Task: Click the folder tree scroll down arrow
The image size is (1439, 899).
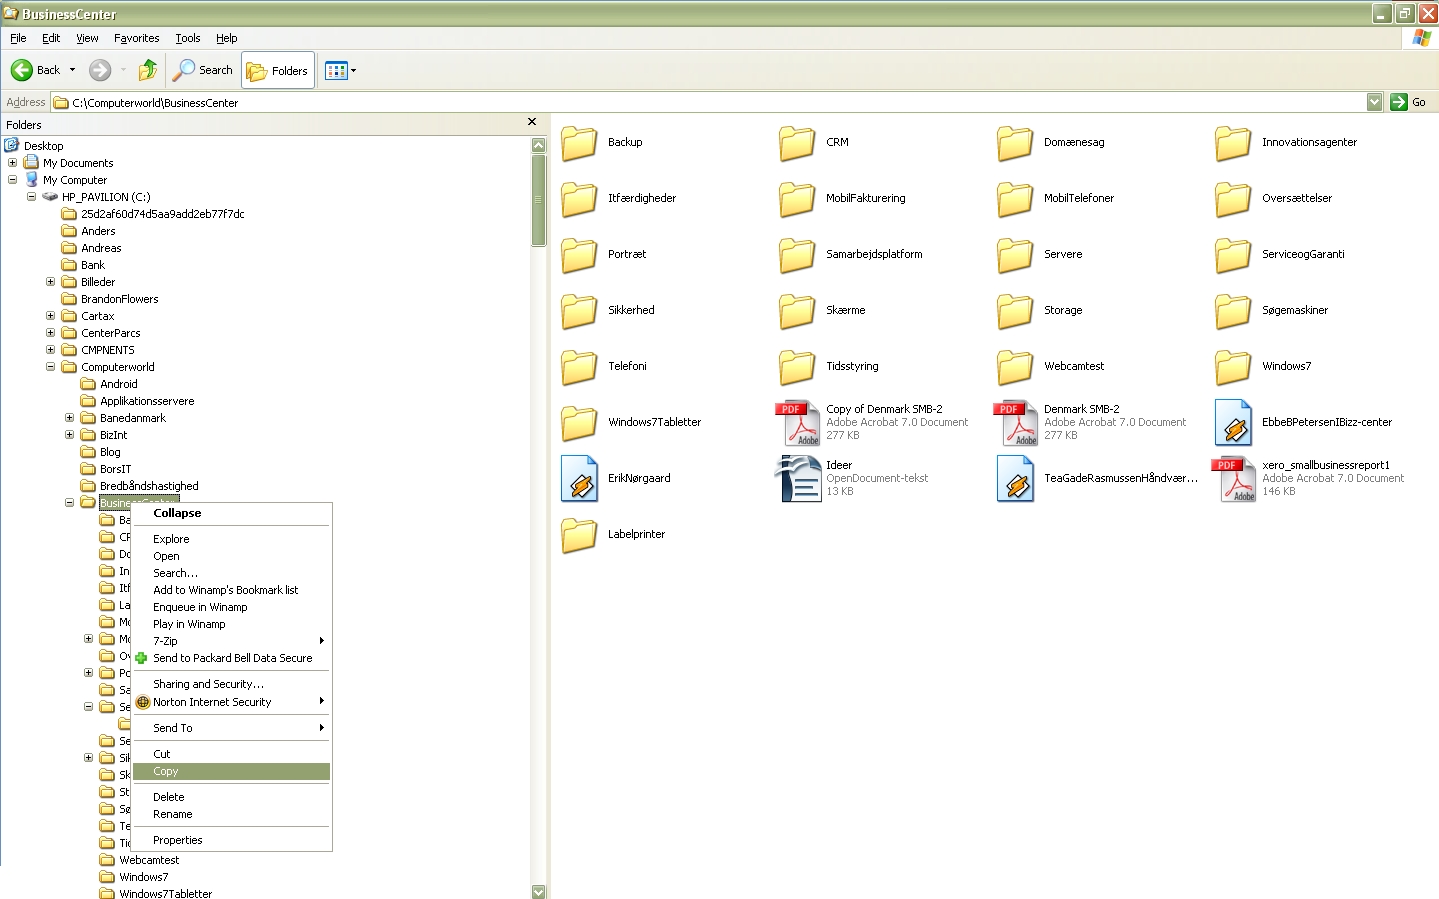Action: pos(539,891)
